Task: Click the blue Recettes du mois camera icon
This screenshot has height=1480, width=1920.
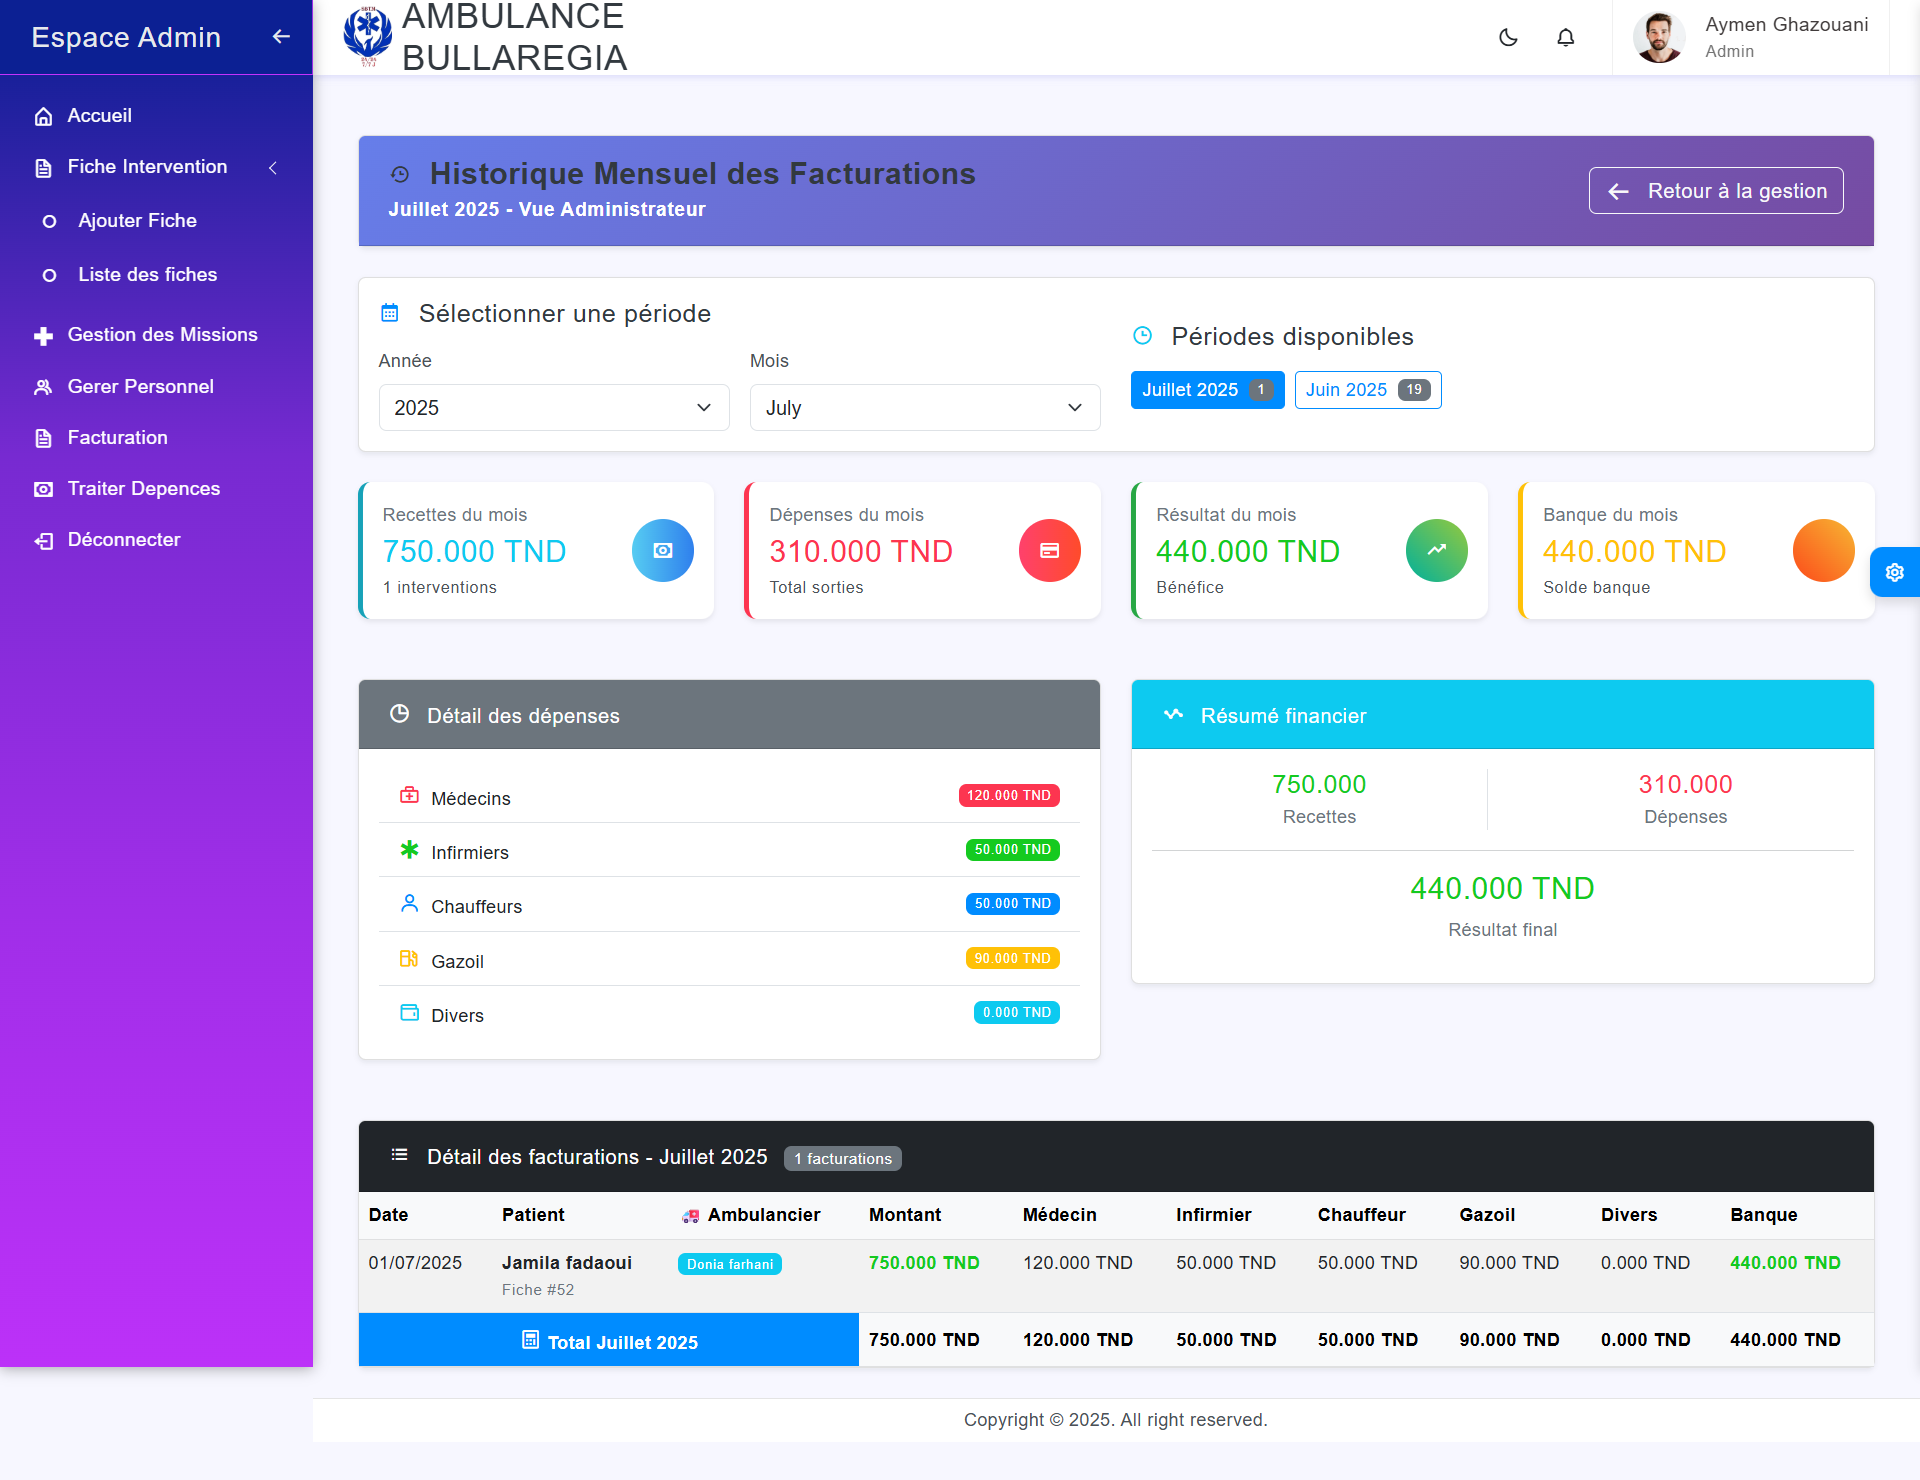Action: click(x=663, y=550)
